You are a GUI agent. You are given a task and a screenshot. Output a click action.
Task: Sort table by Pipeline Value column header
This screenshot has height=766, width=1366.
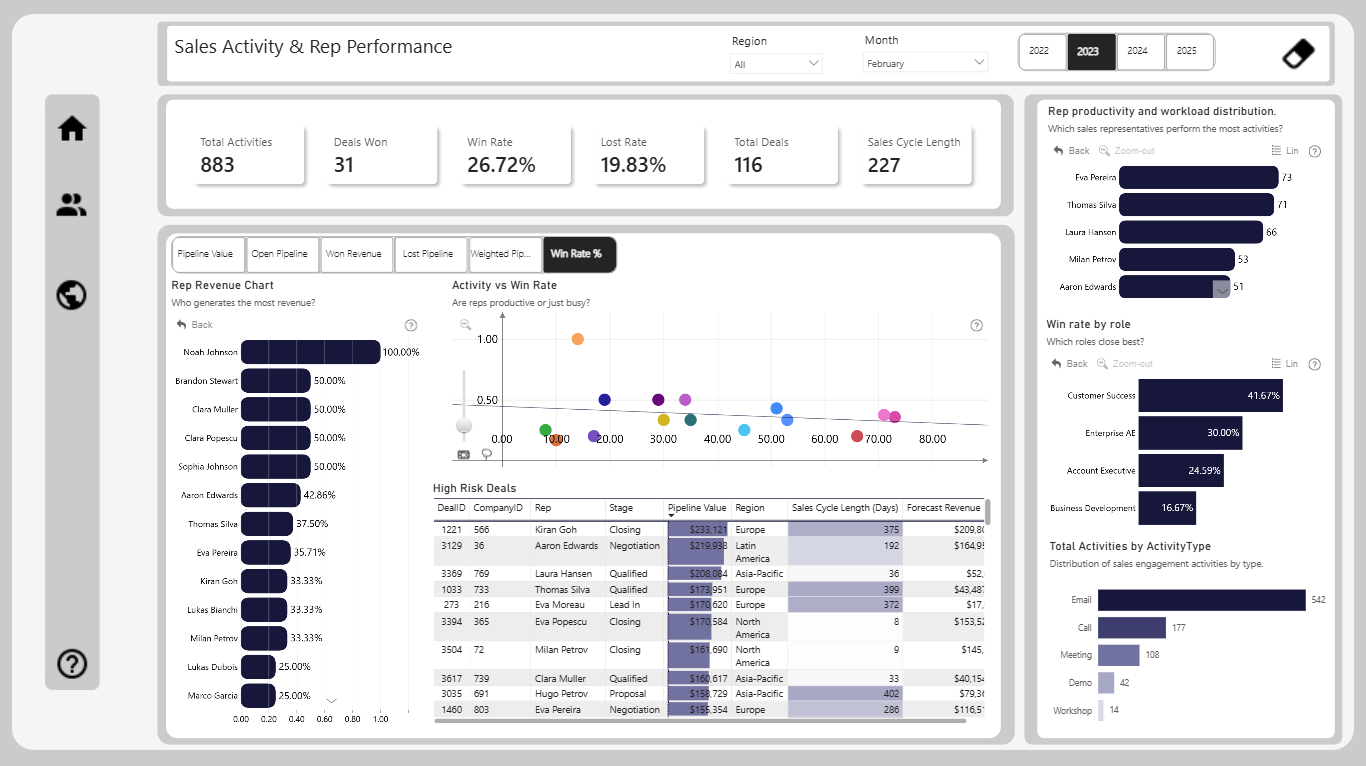[x=698, y=508]
